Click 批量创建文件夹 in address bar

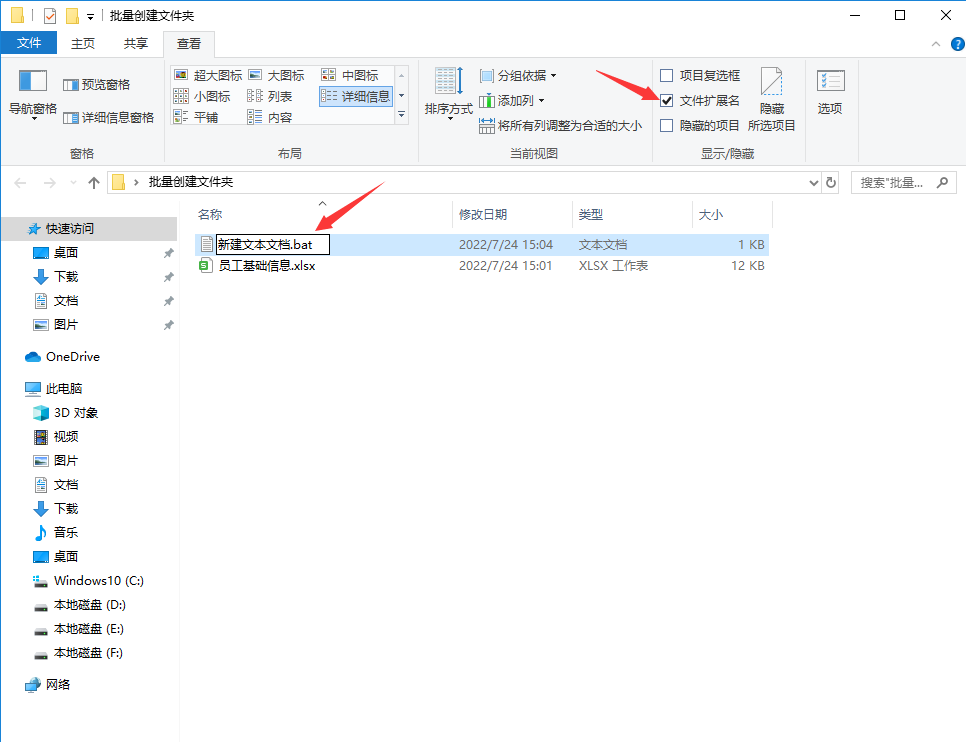[x=191, y=182]
